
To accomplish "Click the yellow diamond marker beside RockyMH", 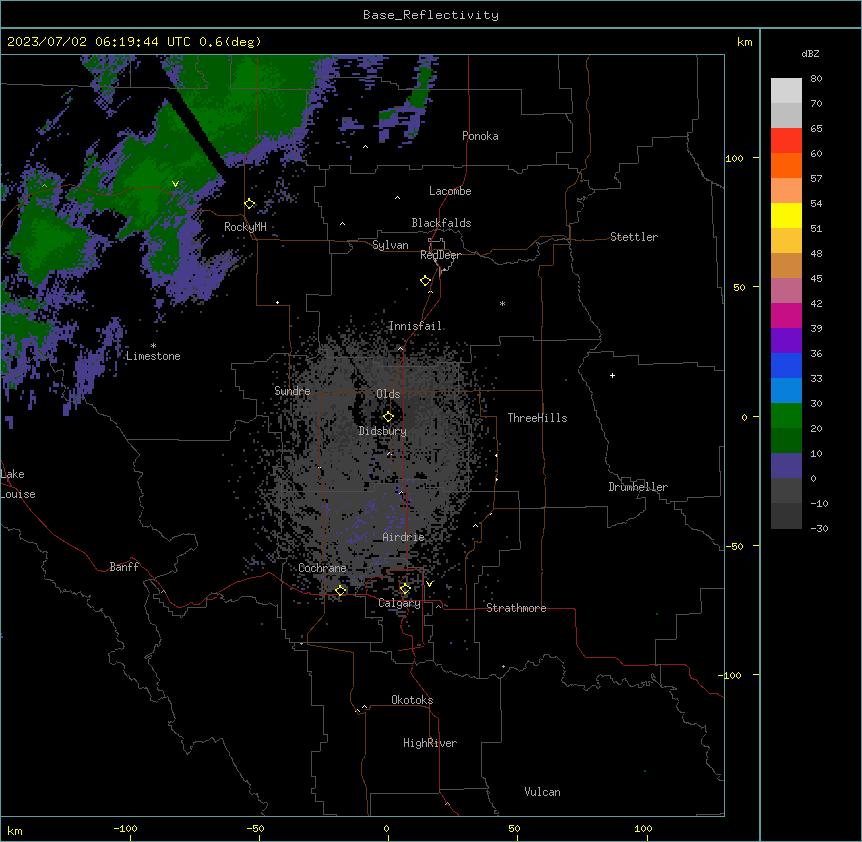I will [250, 204].
